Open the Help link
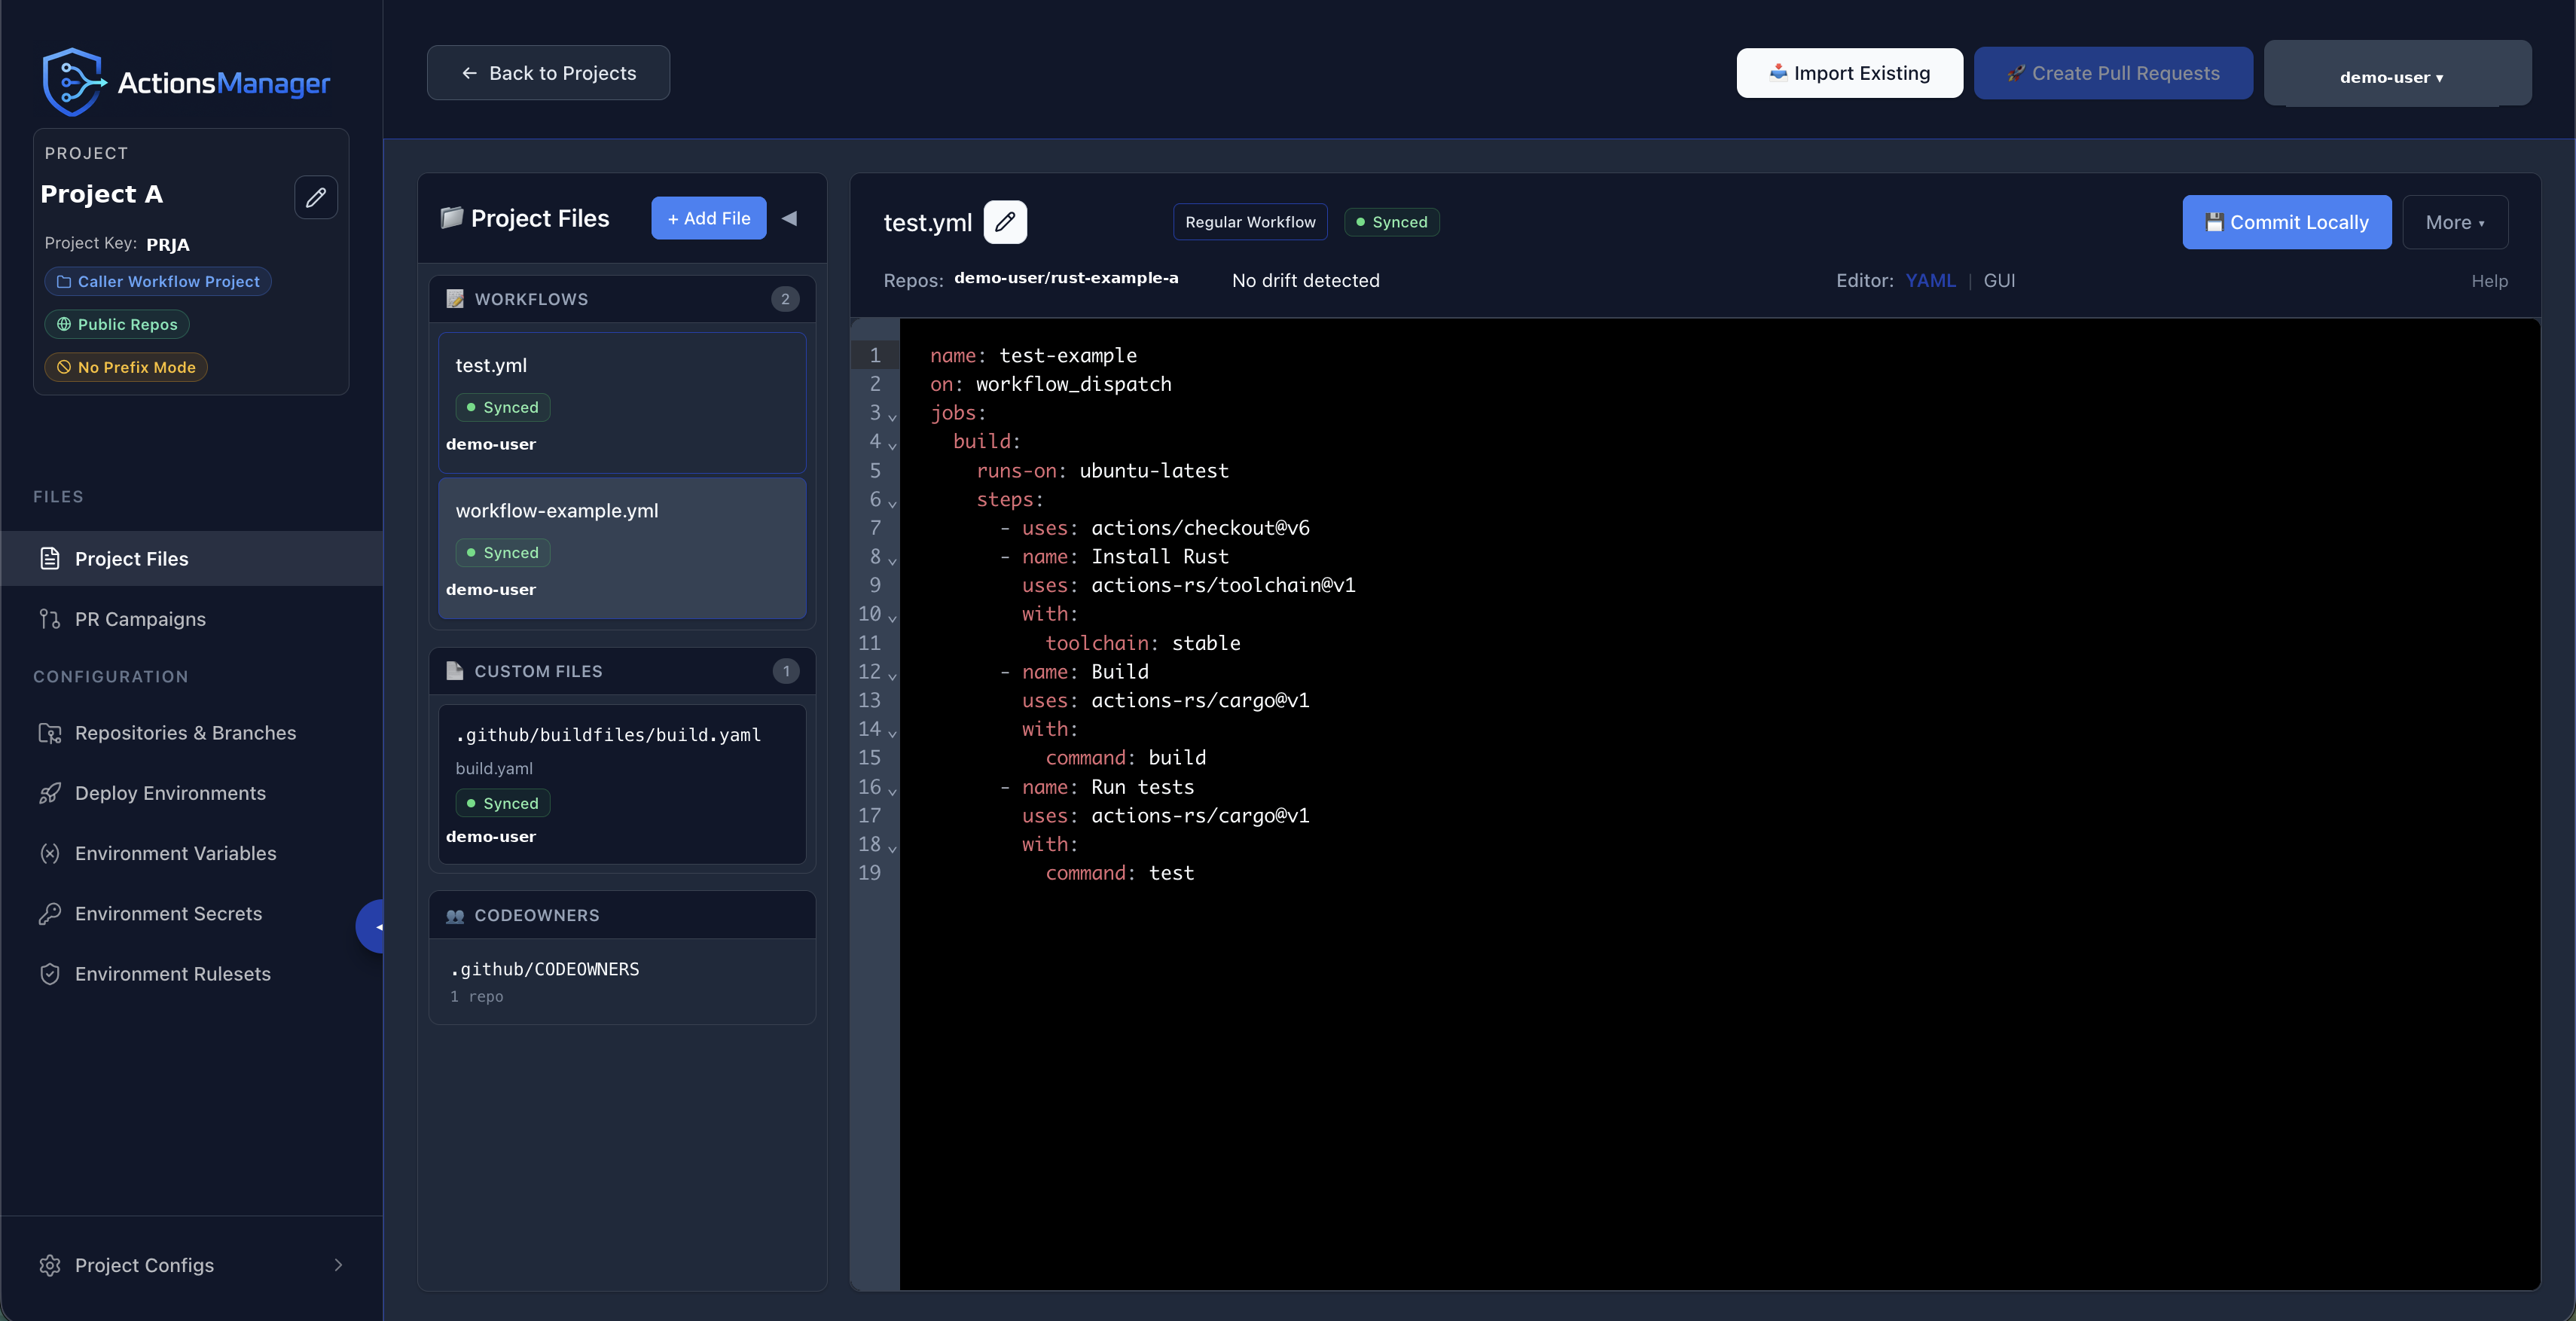Screen dimensions: 2576x1321 2489,281
